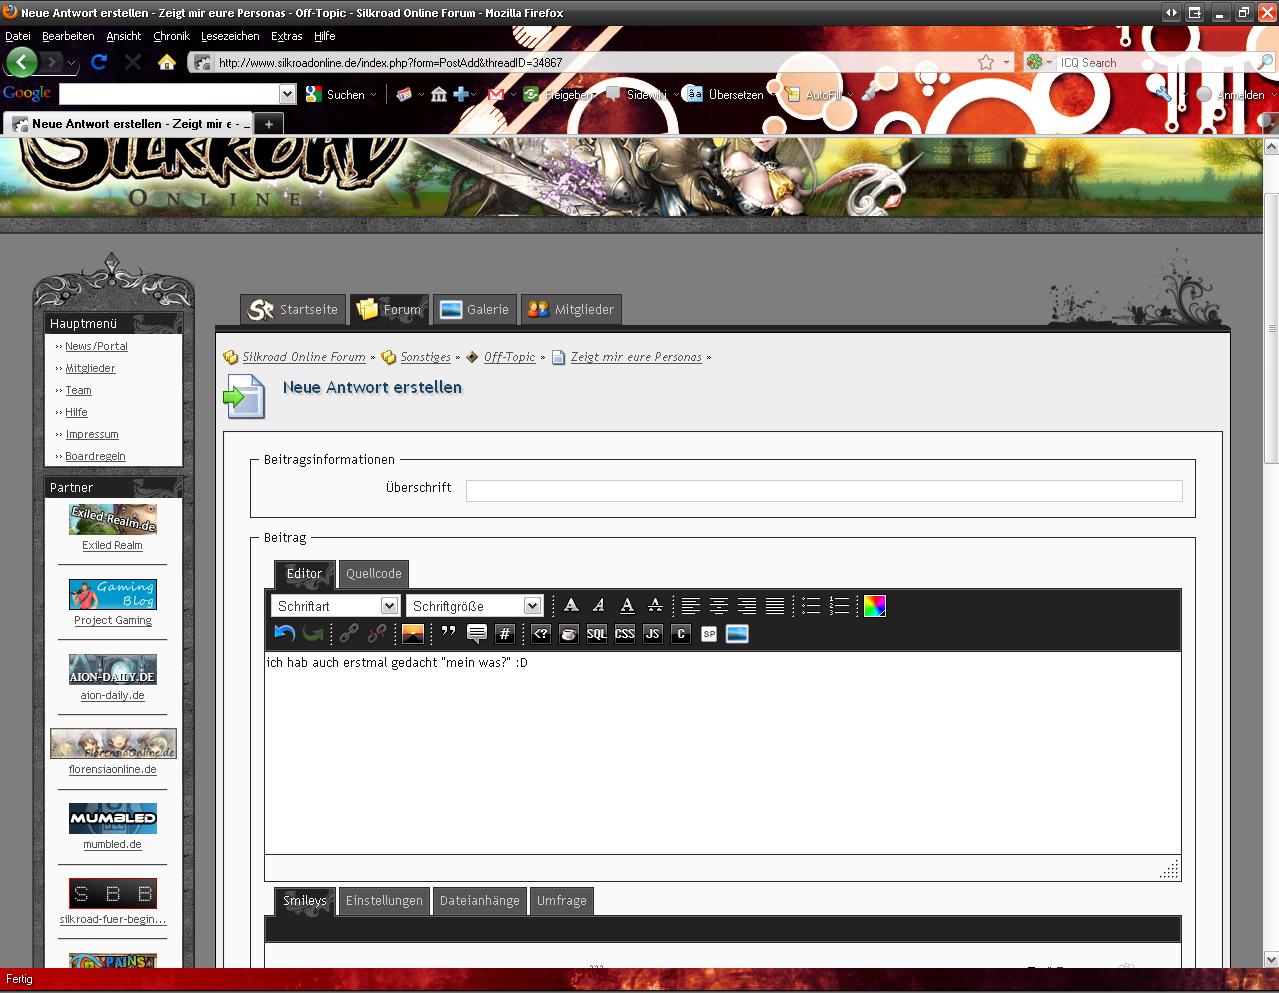1279x993 pixels.
Task: Insert image using the picture icon
Action: pyautogui.click(x=413, y=634)
